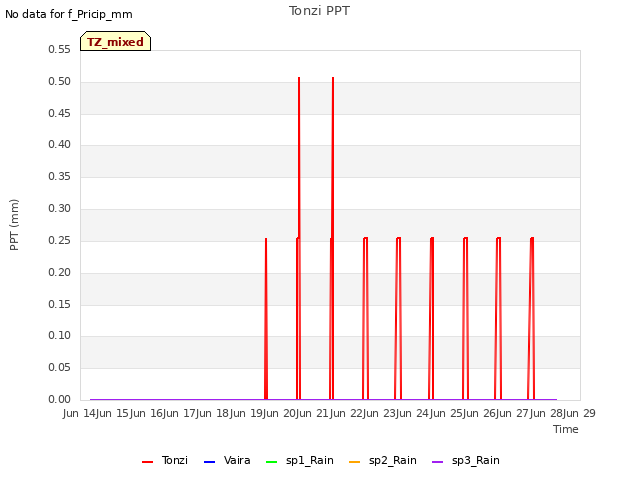Click the 0.40 y-axis tick label

tap(60, 144)
